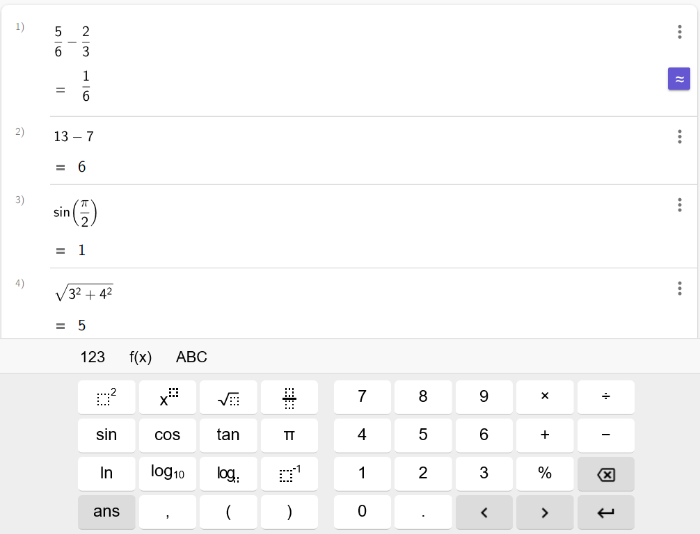The width and height of the screenshot is (700, 534).
Task: Open the options menu for the sin(π/2) row
Action: click(x=679, y=205)
